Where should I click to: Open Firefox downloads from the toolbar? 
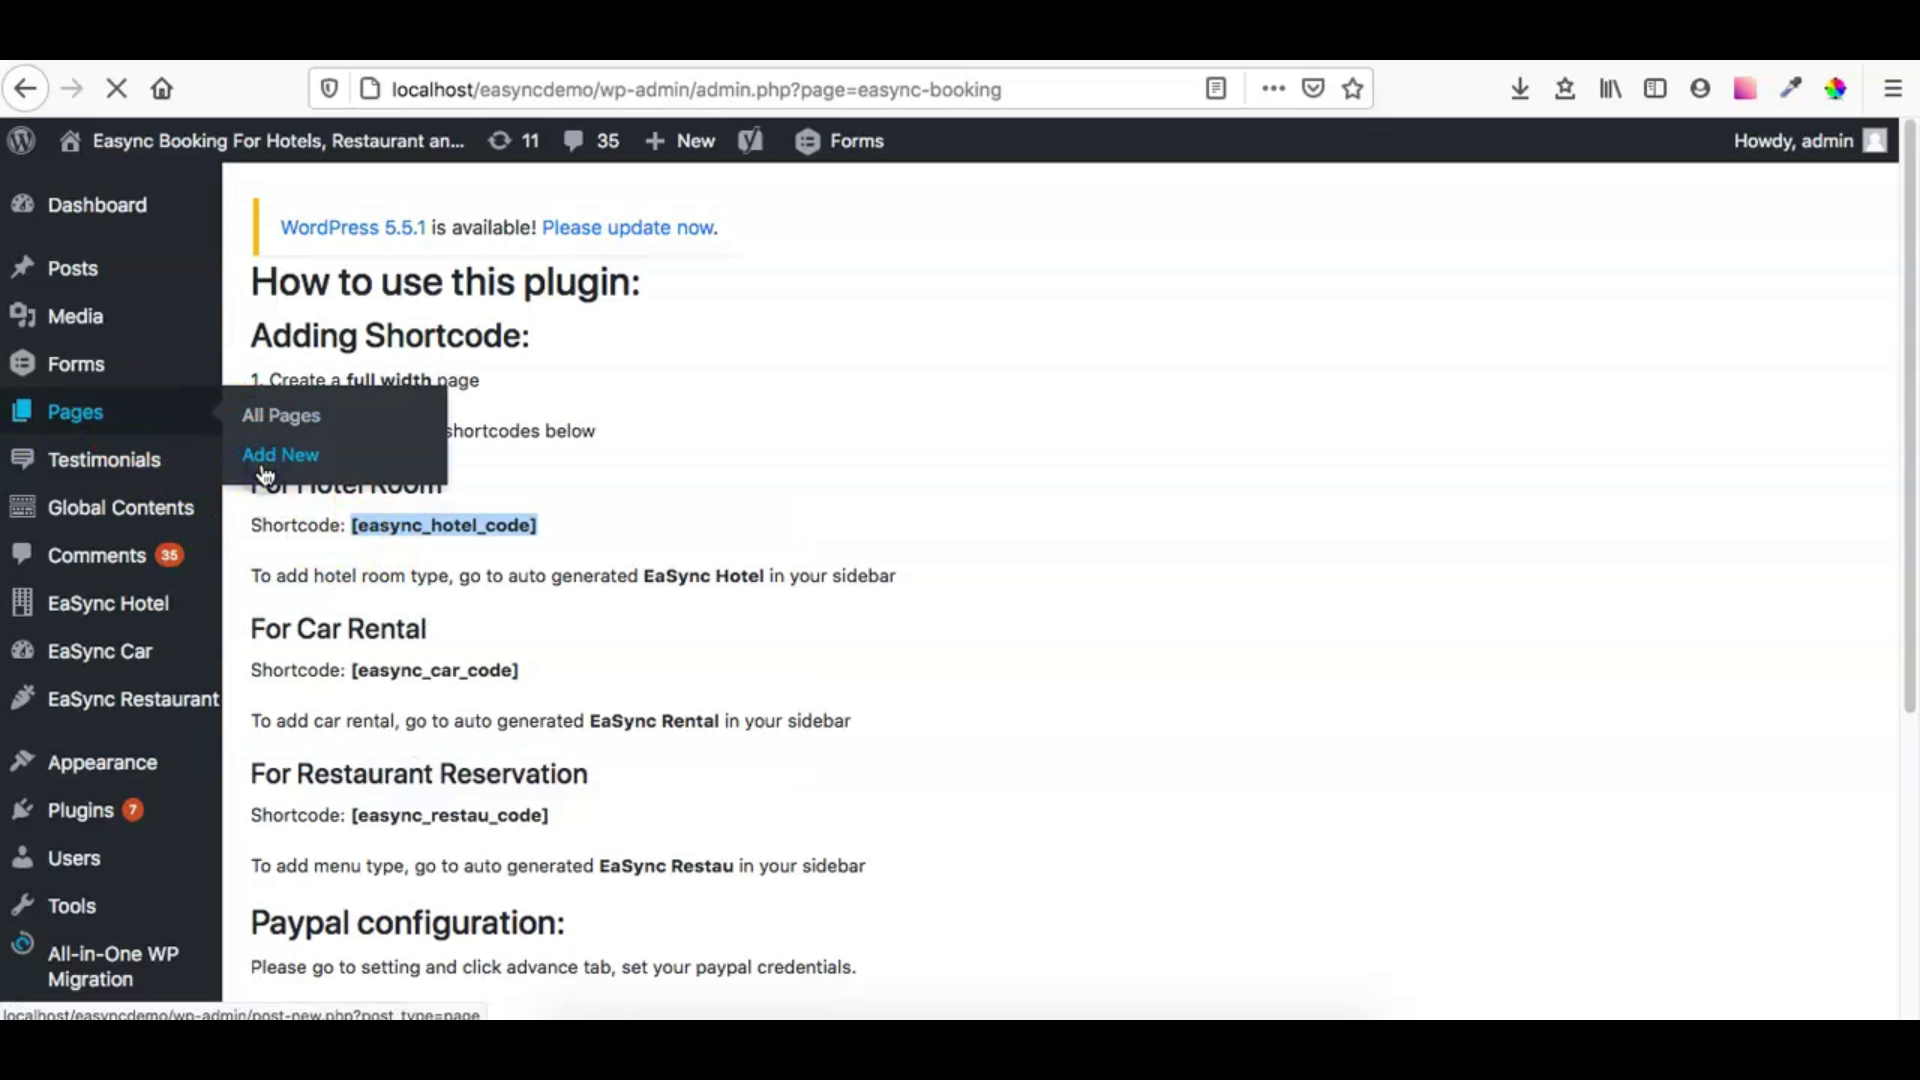[1519, 88]
